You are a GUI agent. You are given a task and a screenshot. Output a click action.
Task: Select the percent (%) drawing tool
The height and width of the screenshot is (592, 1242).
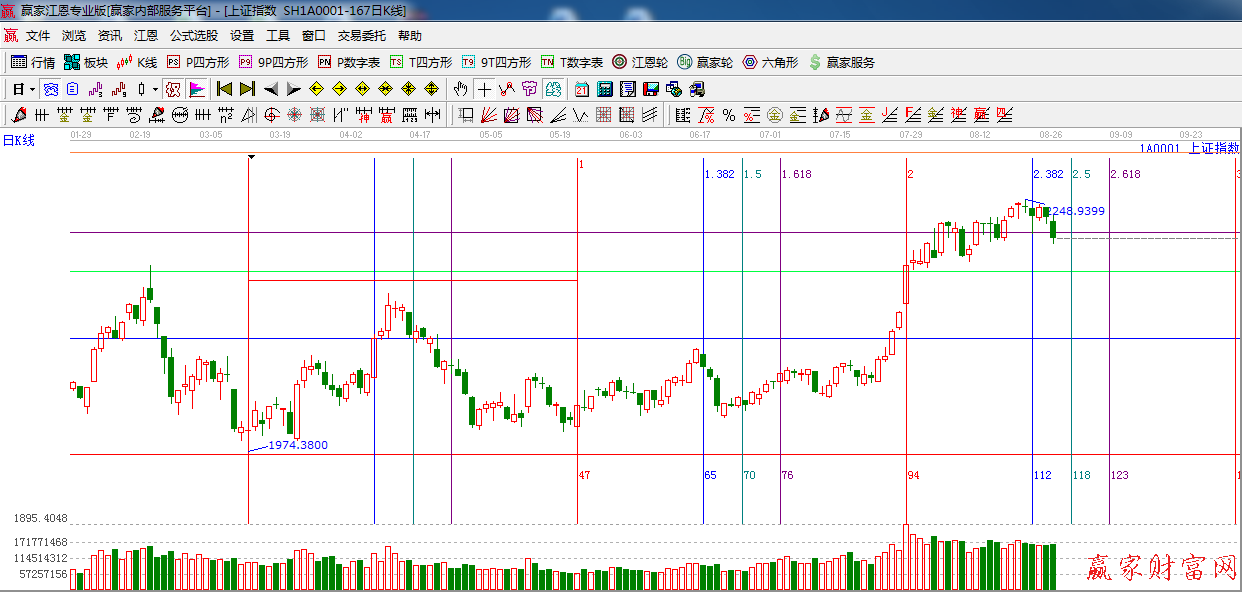click(x=729, y=115)
